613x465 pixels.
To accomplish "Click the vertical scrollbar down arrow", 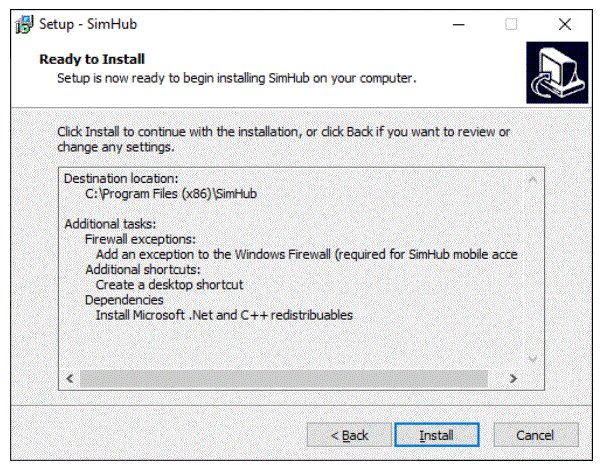I will tap(532, 358).
